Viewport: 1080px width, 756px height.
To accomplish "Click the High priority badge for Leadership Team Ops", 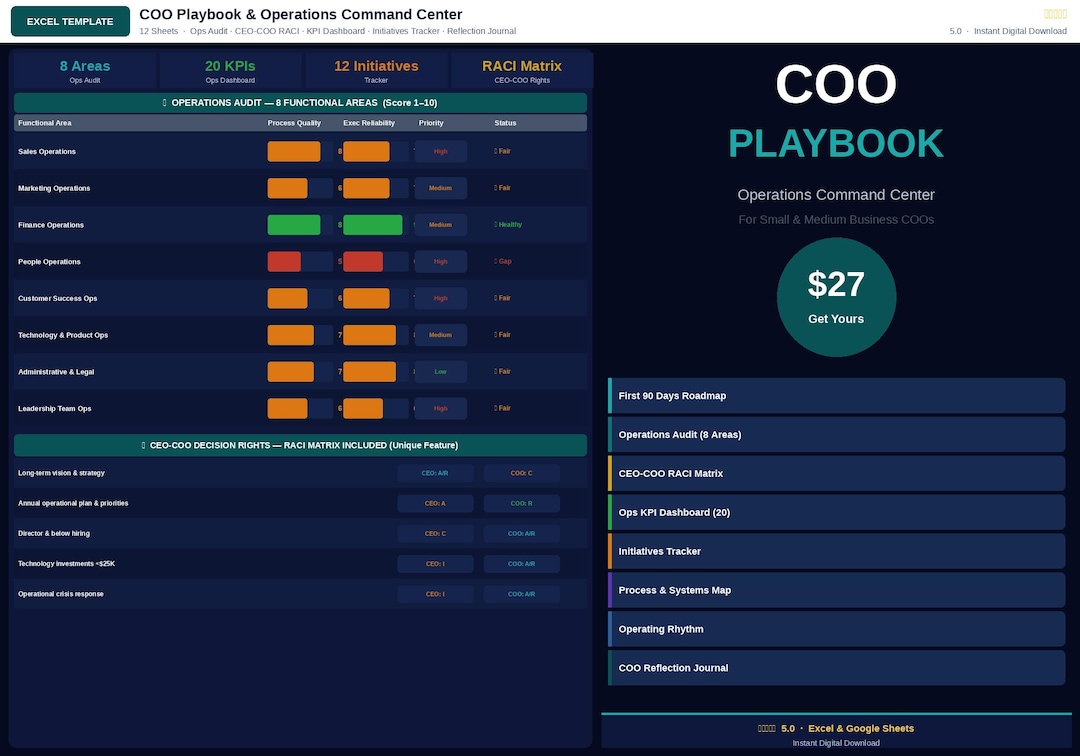I will [x=441, y=408].
